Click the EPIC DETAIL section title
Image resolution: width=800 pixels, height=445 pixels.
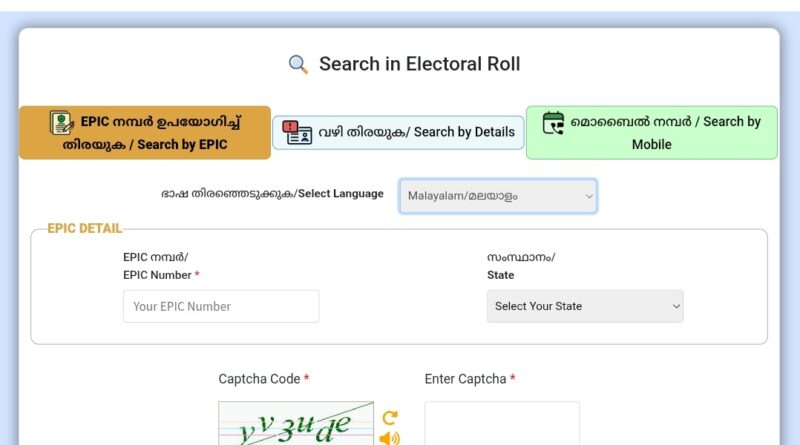(x=84, y=229)
